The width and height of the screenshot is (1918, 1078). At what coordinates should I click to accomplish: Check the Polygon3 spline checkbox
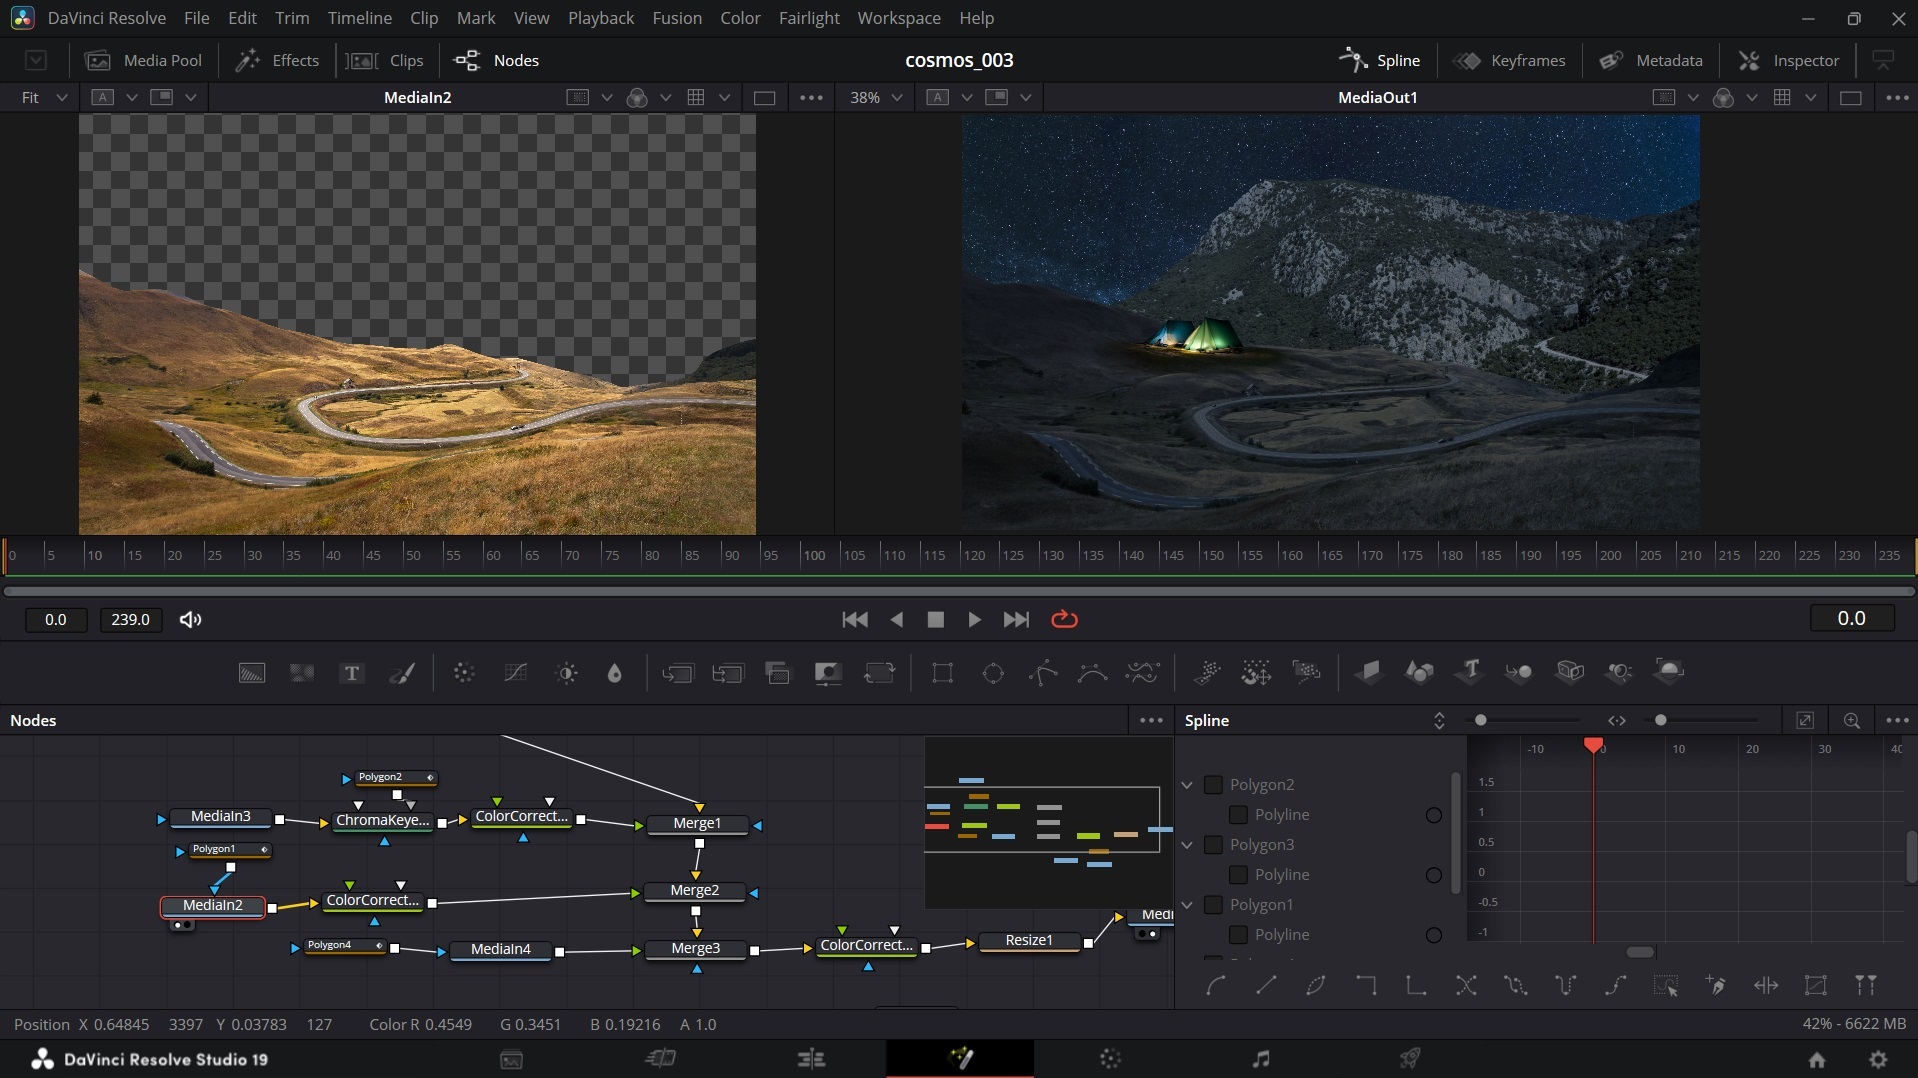point(1213,845)
